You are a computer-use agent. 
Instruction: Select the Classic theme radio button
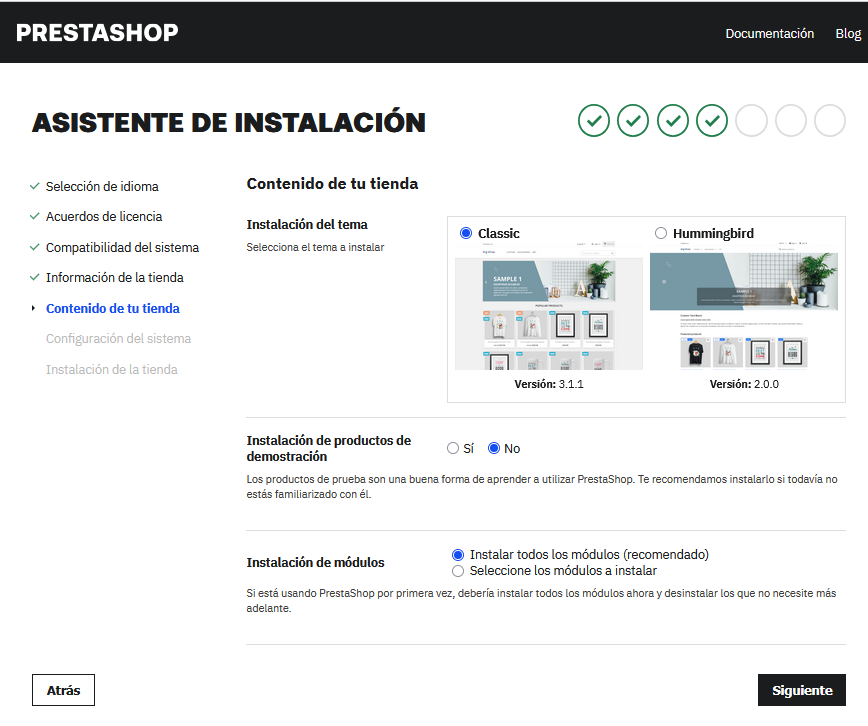point(466,233)
